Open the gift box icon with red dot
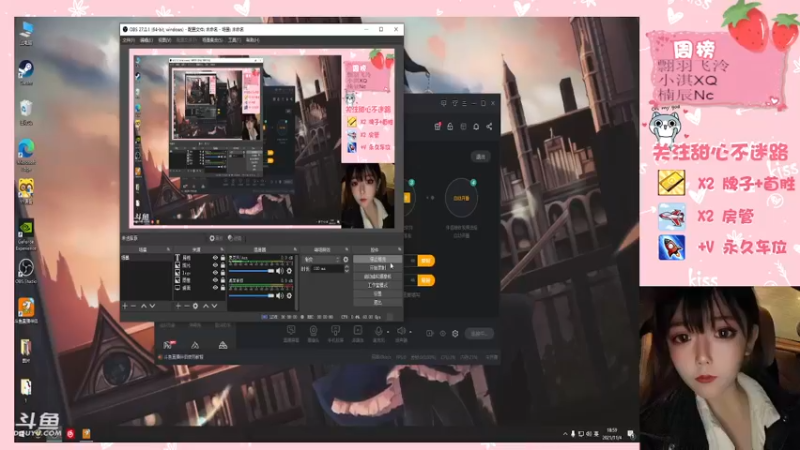The width and height of the screenshot is (800, 450). (x=438, y=126)
